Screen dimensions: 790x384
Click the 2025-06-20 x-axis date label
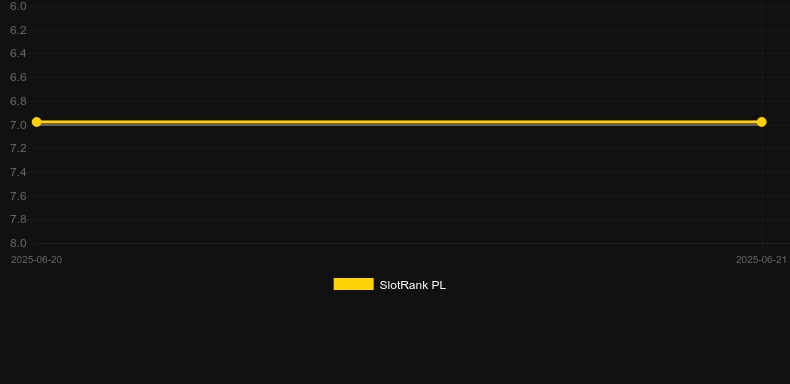click(36, 260)
